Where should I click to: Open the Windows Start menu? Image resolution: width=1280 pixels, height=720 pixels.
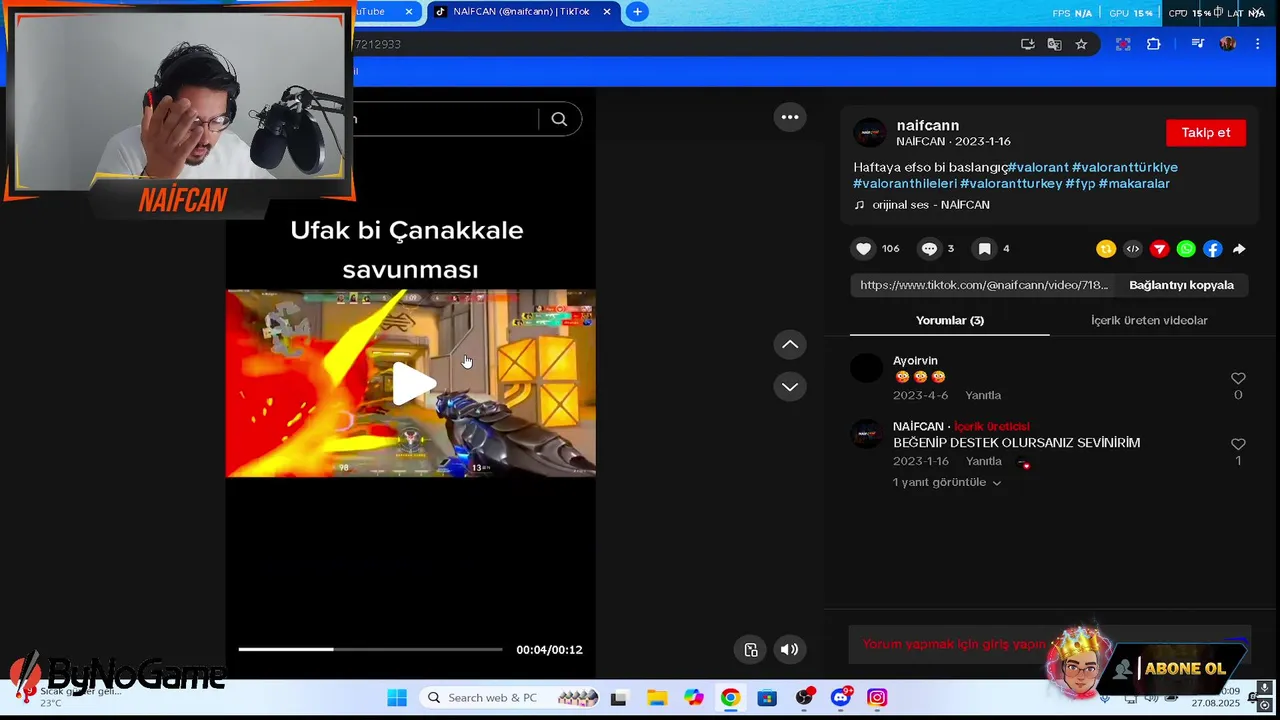[x=397, y=697]
